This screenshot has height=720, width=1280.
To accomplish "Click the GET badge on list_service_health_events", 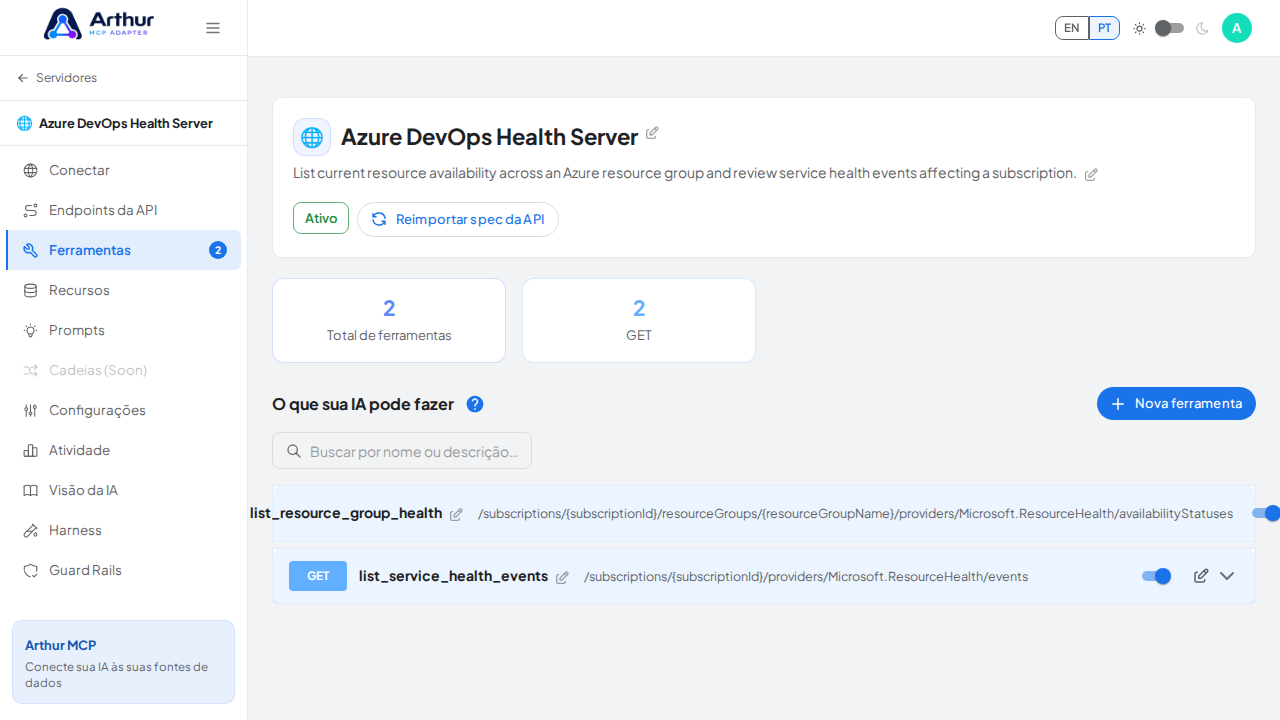I will click(x=318, y=576).
